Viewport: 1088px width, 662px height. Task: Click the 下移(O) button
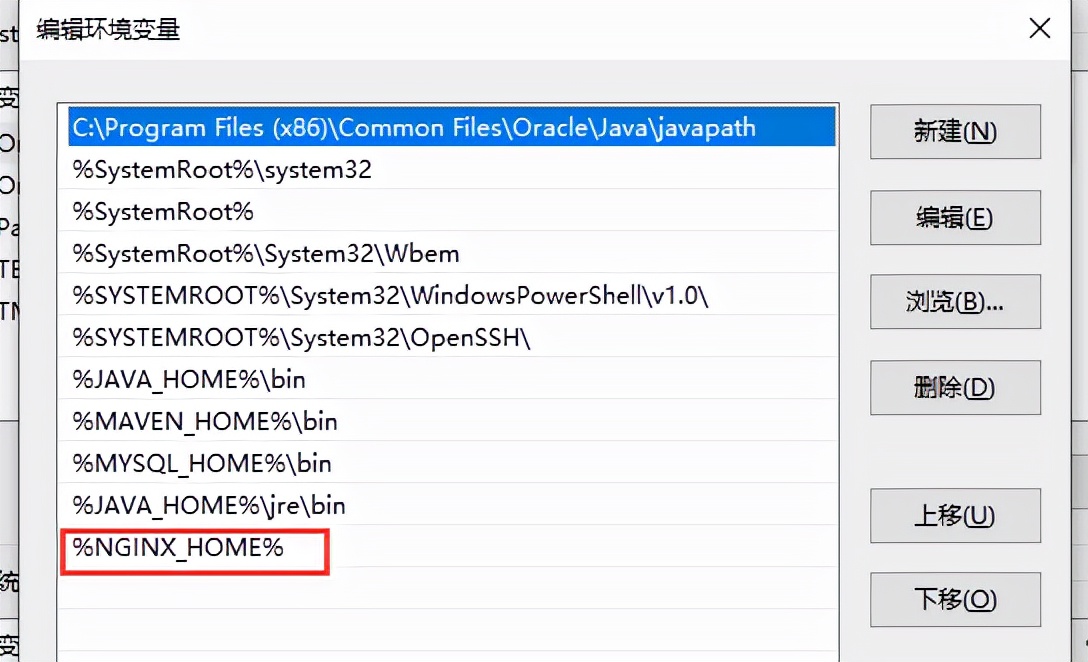point(954,600)
